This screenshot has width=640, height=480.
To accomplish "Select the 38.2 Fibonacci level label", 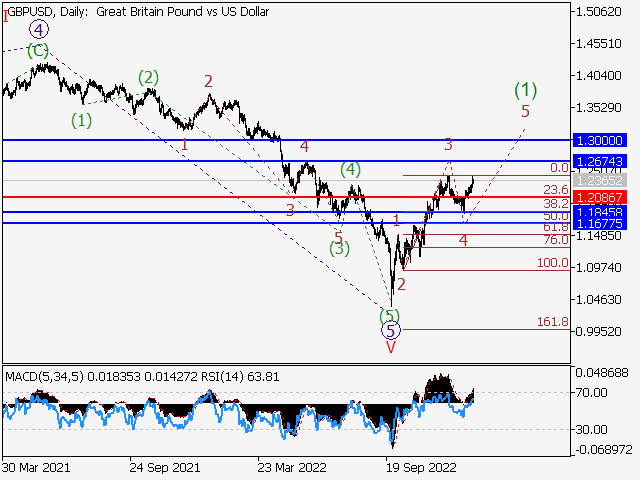I will [x=556, y=204].
